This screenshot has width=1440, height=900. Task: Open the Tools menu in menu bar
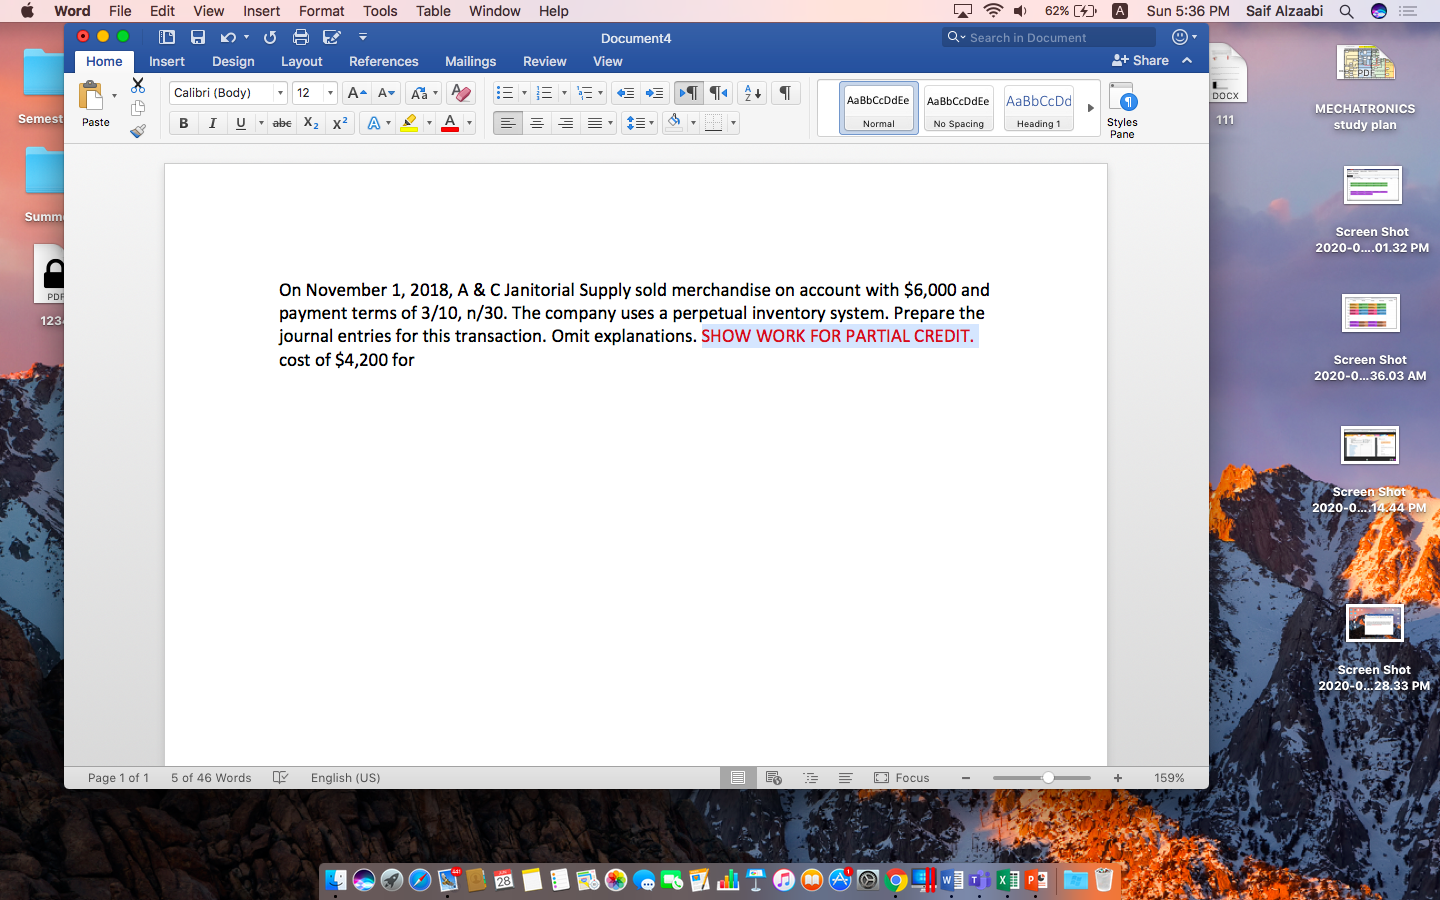(x=379, y=11)
